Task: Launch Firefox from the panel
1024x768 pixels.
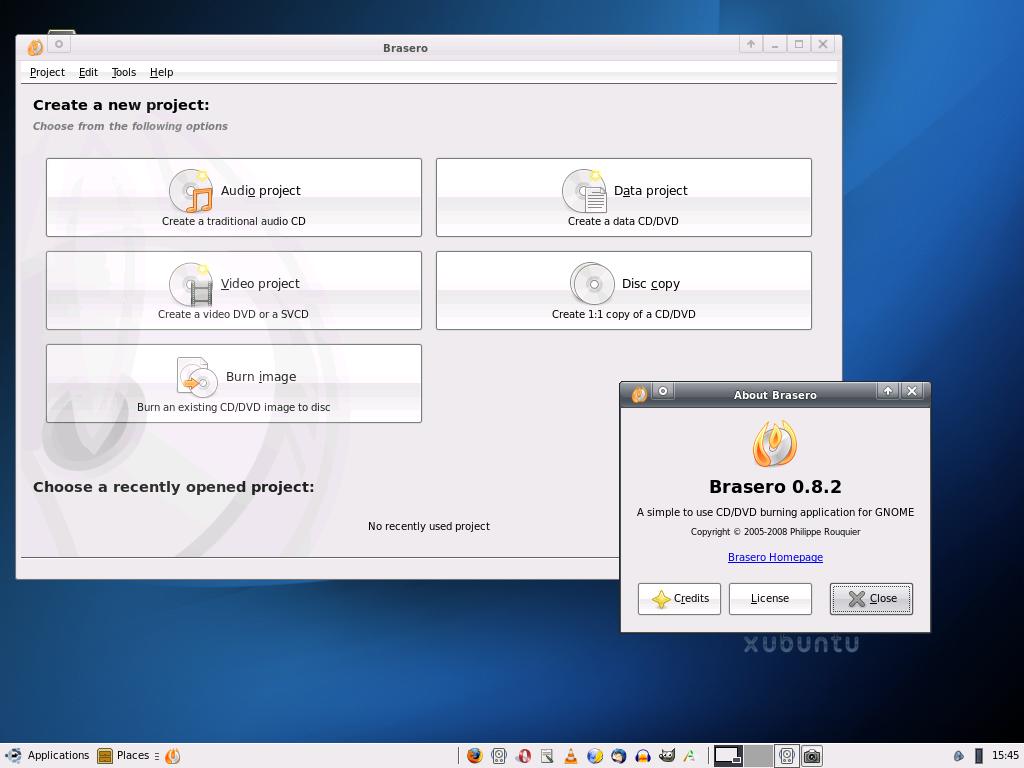Action: (x=475, y=756)
